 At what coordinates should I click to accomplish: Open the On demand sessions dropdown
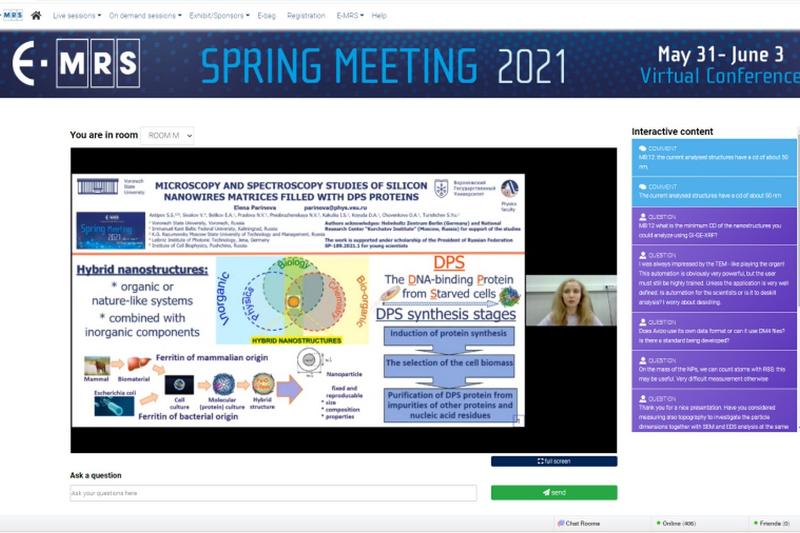click(145, 16)
